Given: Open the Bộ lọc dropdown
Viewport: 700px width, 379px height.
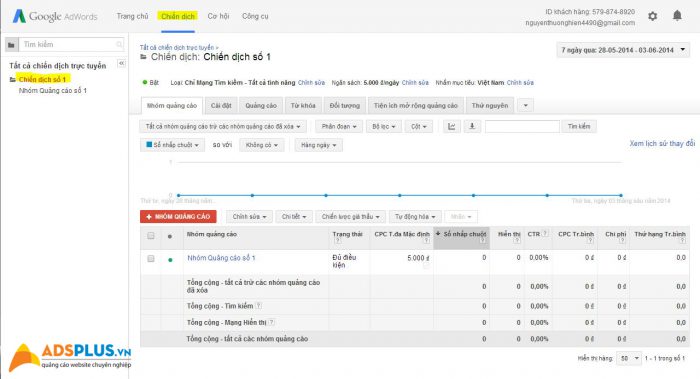Looking at the screenshot, I should click(384, 127).
